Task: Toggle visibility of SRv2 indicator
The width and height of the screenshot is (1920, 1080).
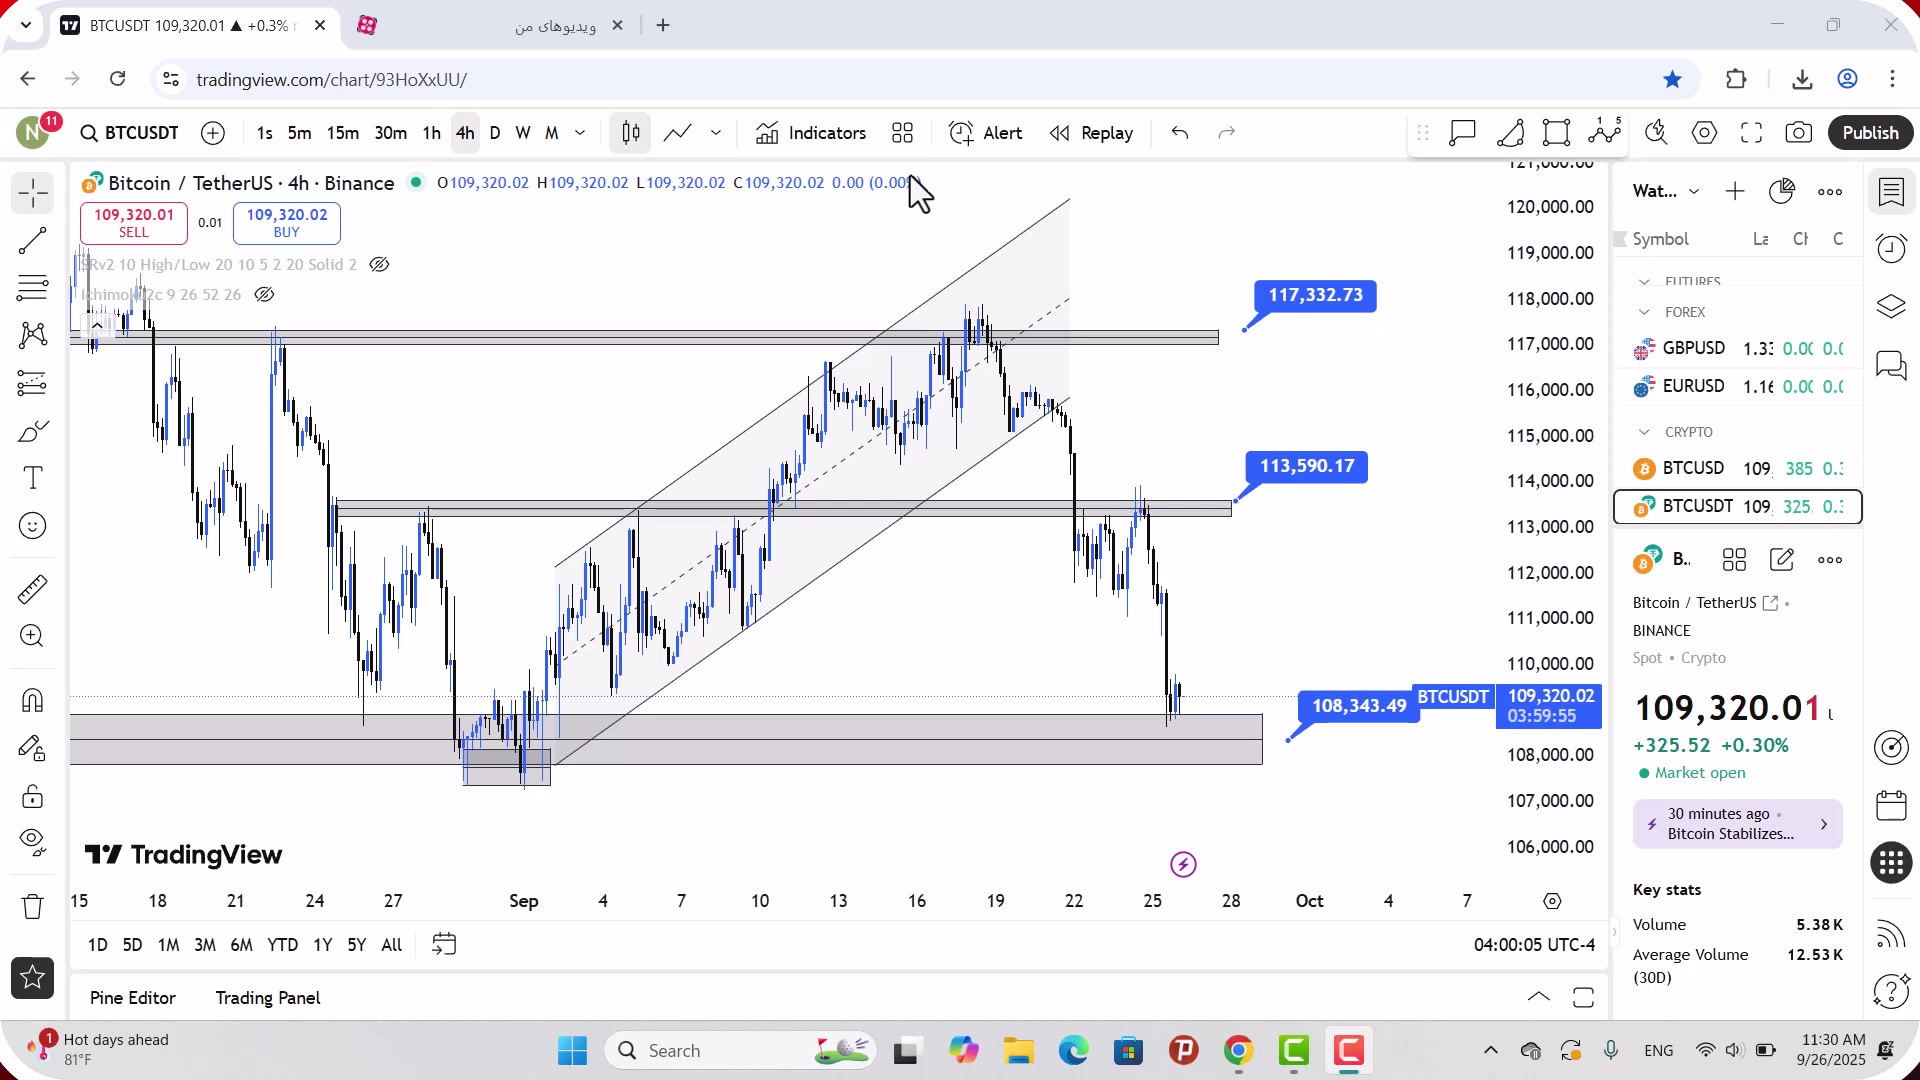Action: coord(379,265)
